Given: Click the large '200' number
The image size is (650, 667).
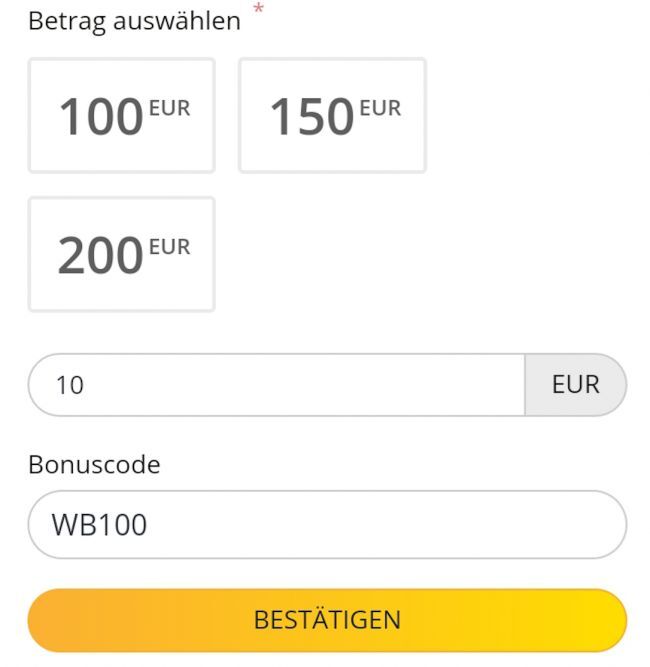Looking at the screenshot, I should coord(101,257).
